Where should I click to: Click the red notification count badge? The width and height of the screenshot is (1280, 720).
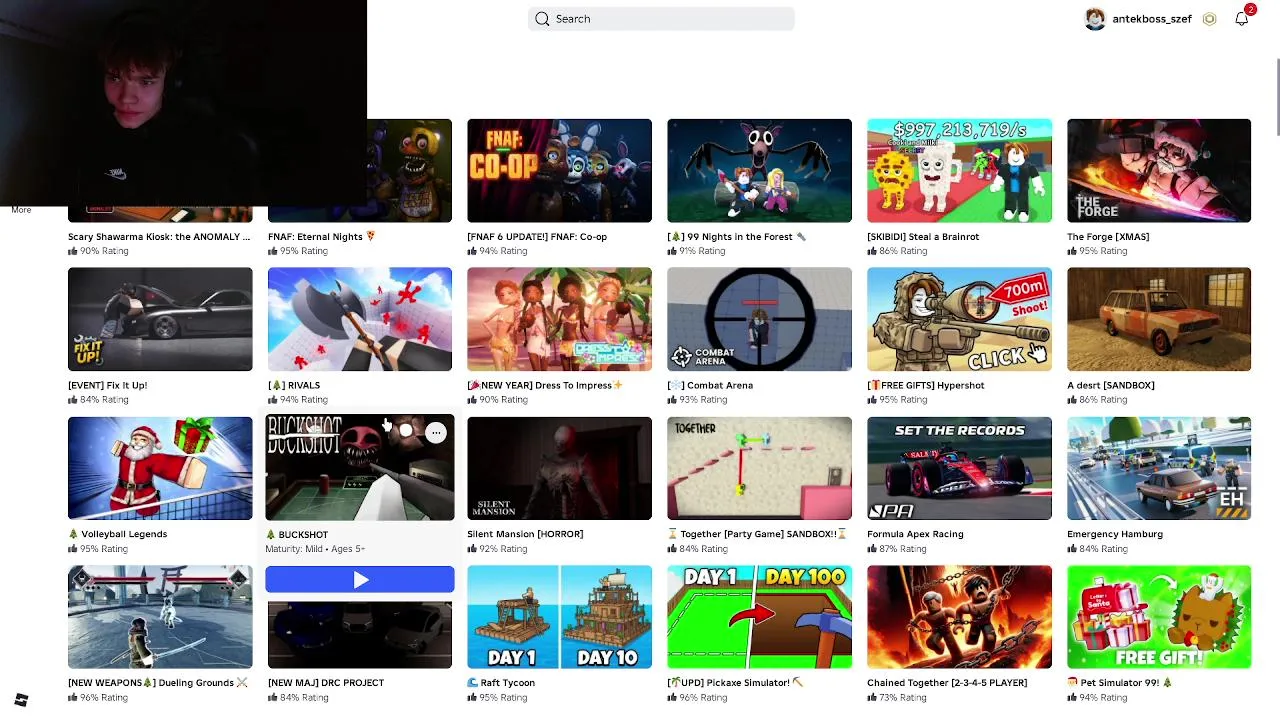(x=1250, y=10)
